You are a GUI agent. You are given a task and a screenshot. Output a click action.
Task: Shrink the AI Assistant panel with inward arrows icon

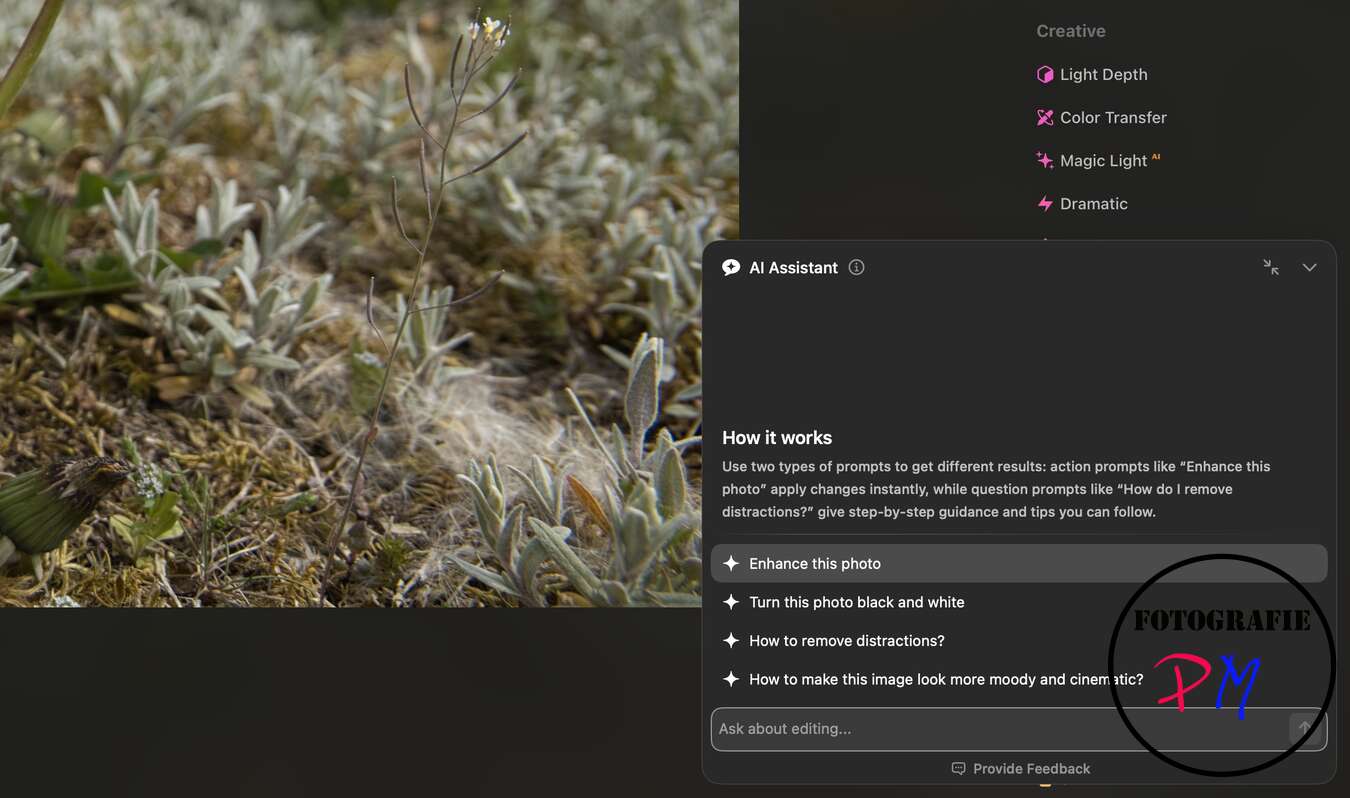pos(1270,268)
